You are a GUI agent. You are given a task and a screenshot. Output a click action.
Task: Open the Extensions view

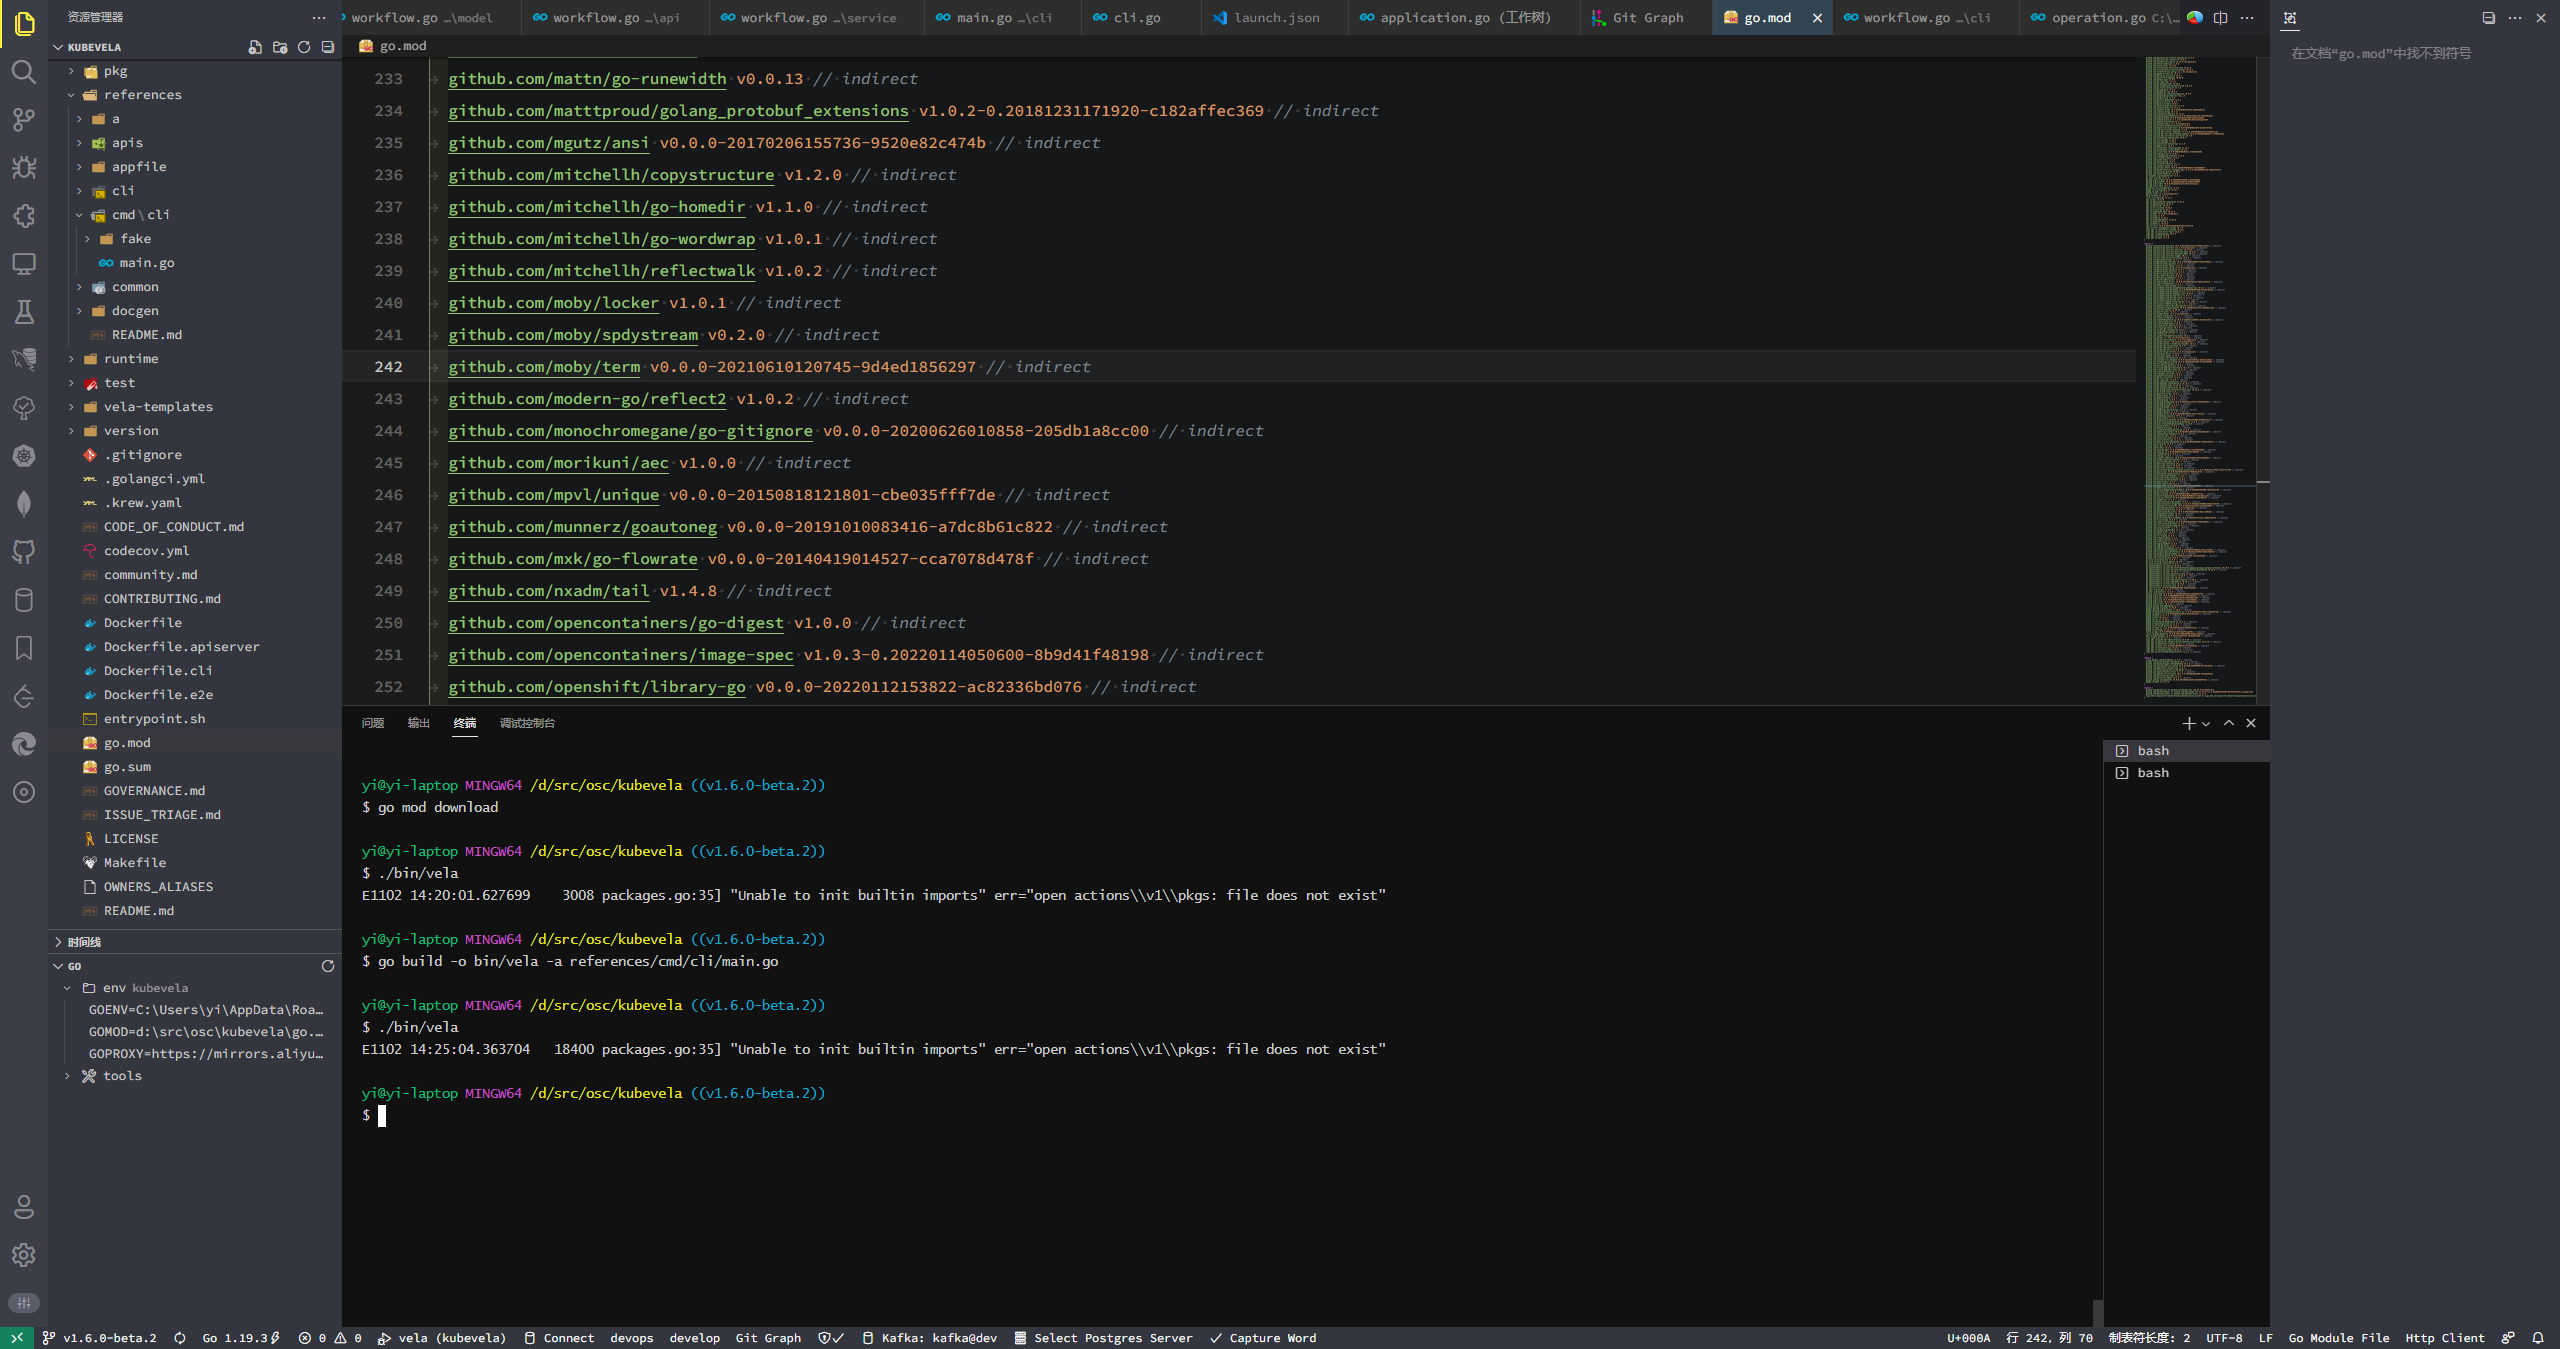point(24,216)
